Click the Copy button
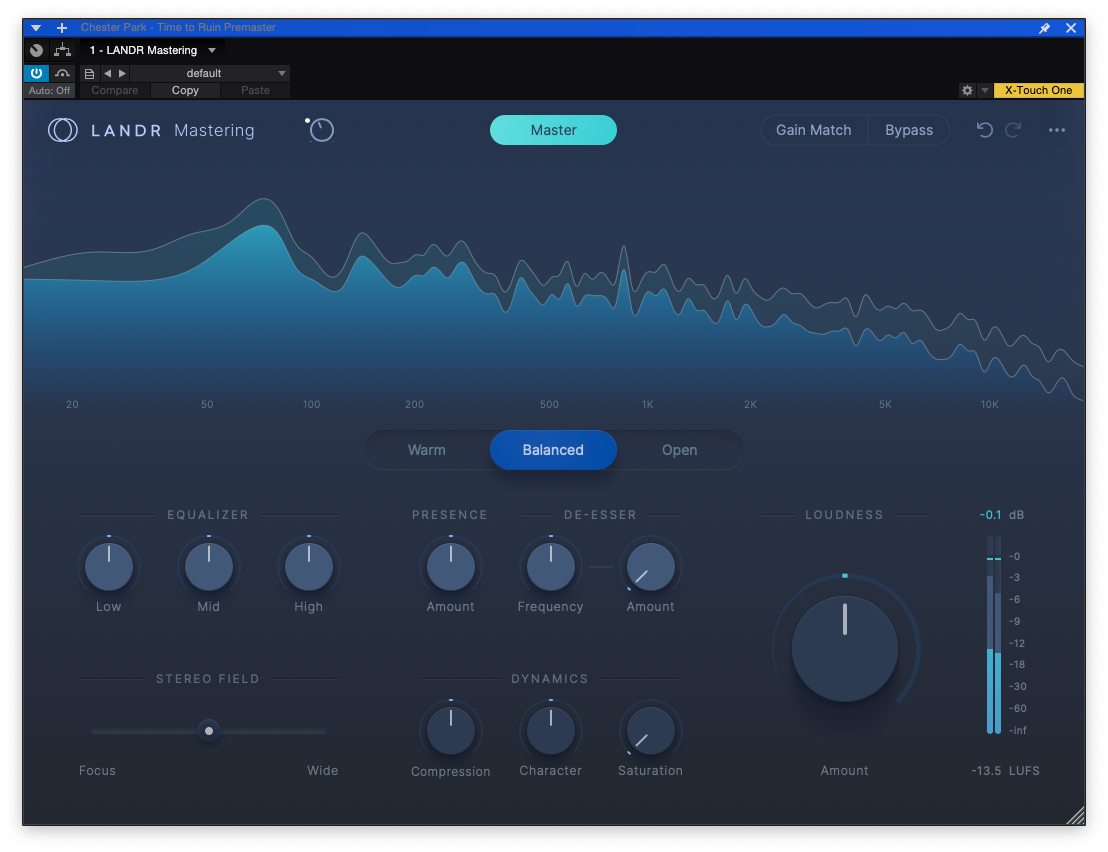 pos(185,90)
